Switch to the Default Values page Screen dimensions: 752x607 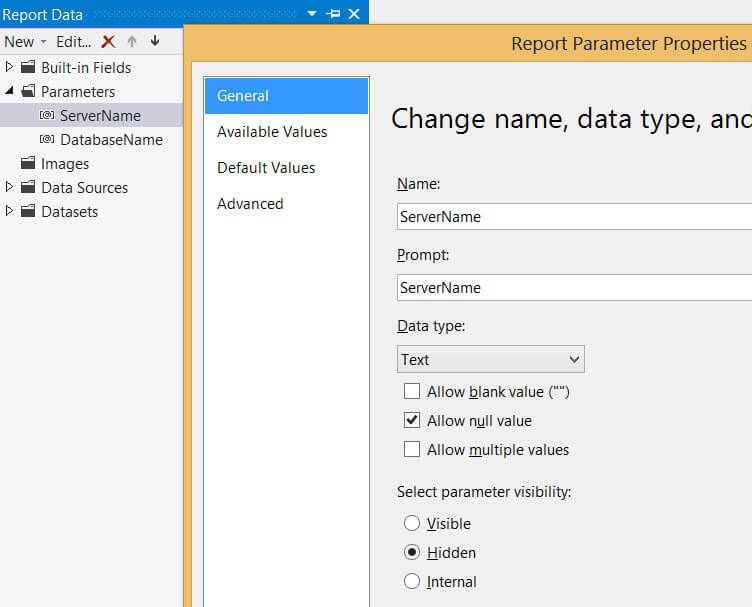coord(266,168)
